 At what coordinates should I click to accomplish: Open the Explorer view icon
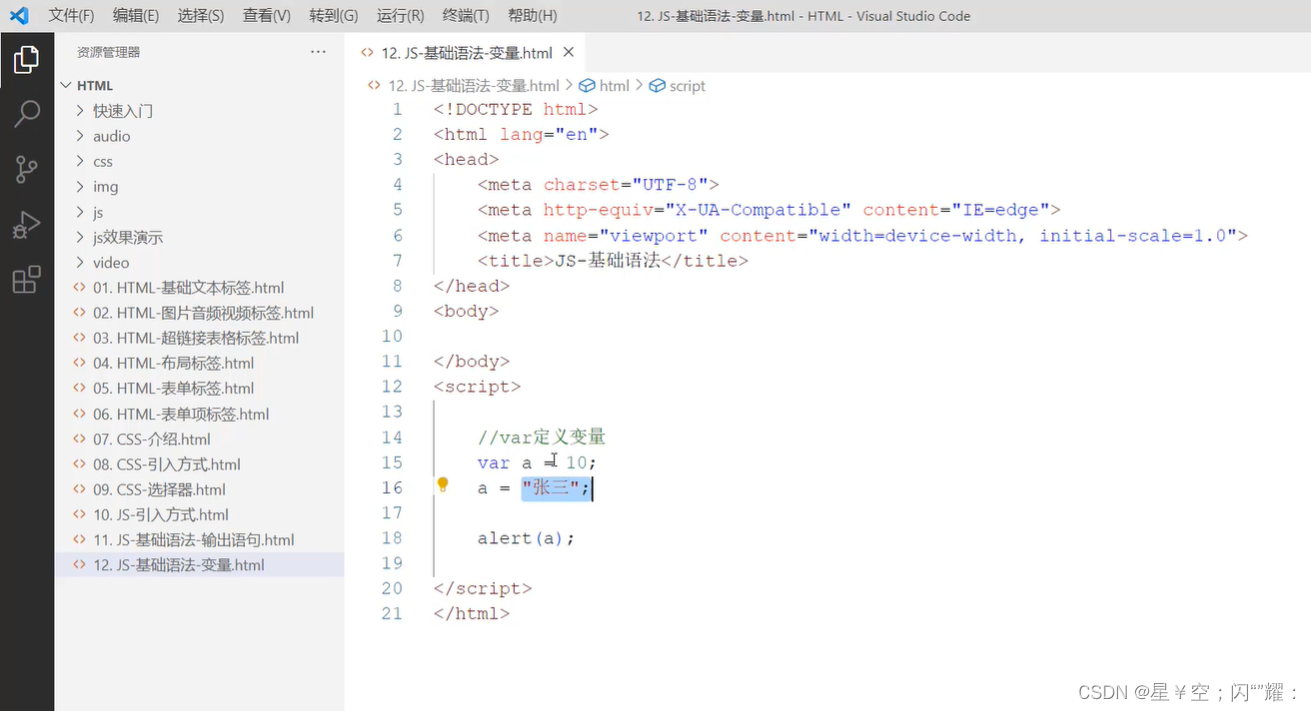coord(27,59)
